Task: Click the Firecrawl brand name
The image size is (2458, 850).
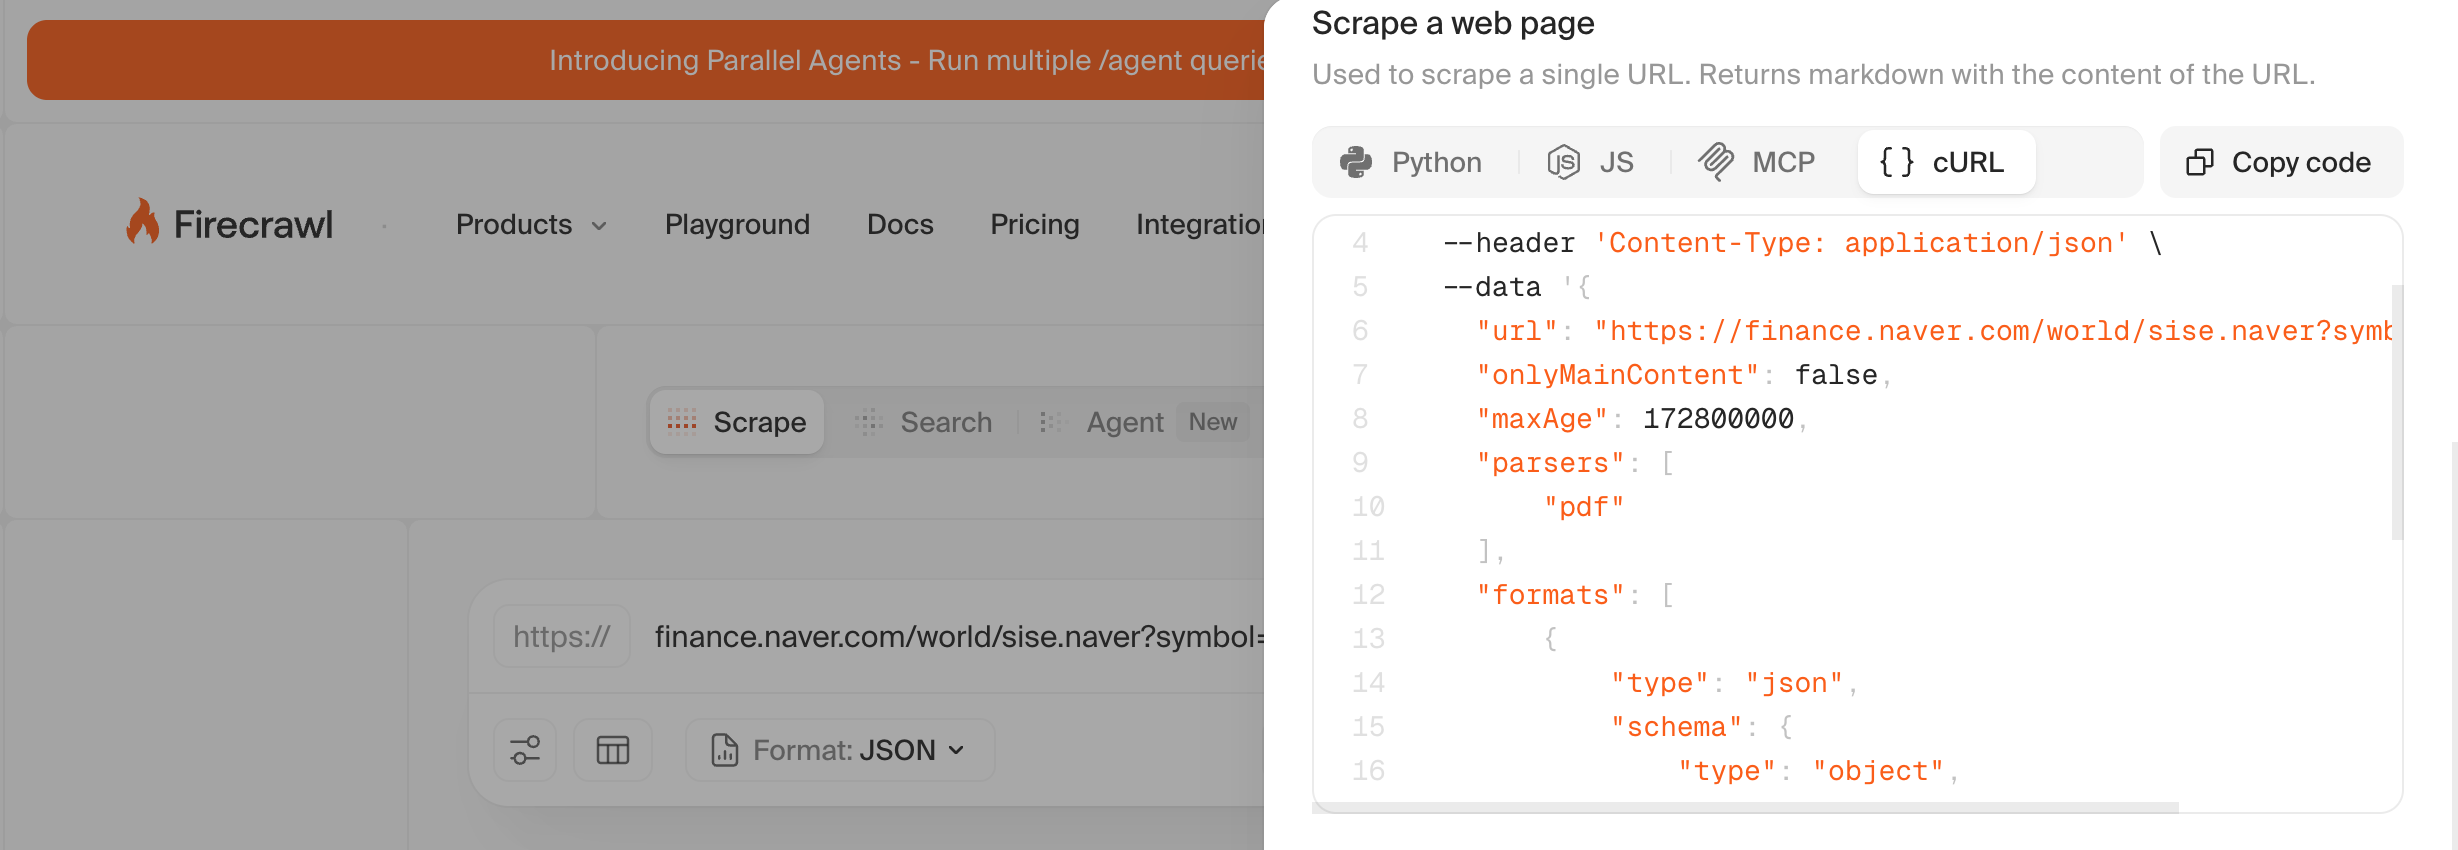Action: tap(253, 224)
